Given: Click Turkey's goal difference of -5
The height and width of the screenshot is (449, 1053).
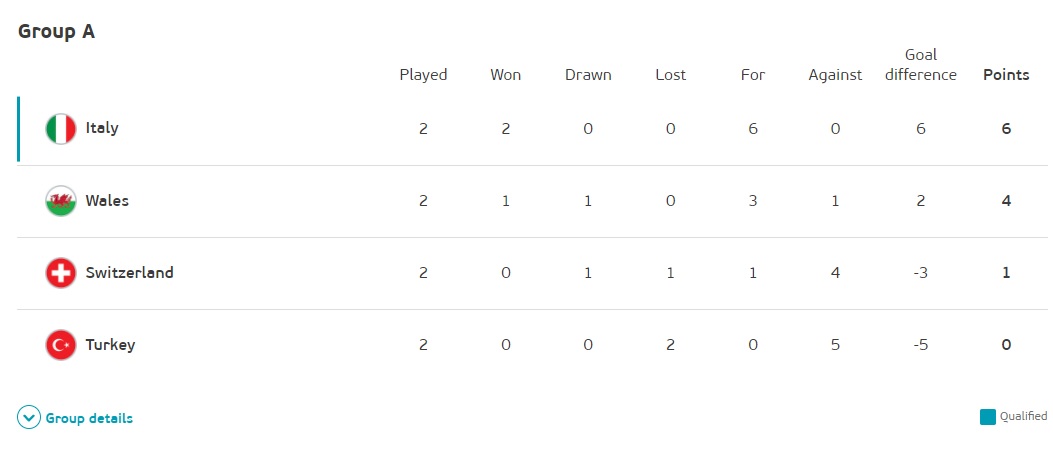Looking at the screenshot, I should (x=921, y=345).
